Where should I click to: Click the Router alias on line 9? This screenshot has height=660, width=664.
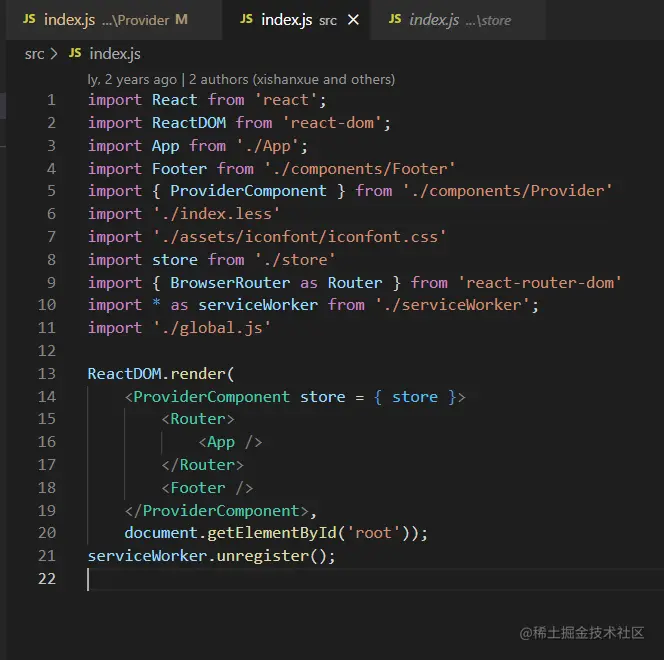(354, 282)
